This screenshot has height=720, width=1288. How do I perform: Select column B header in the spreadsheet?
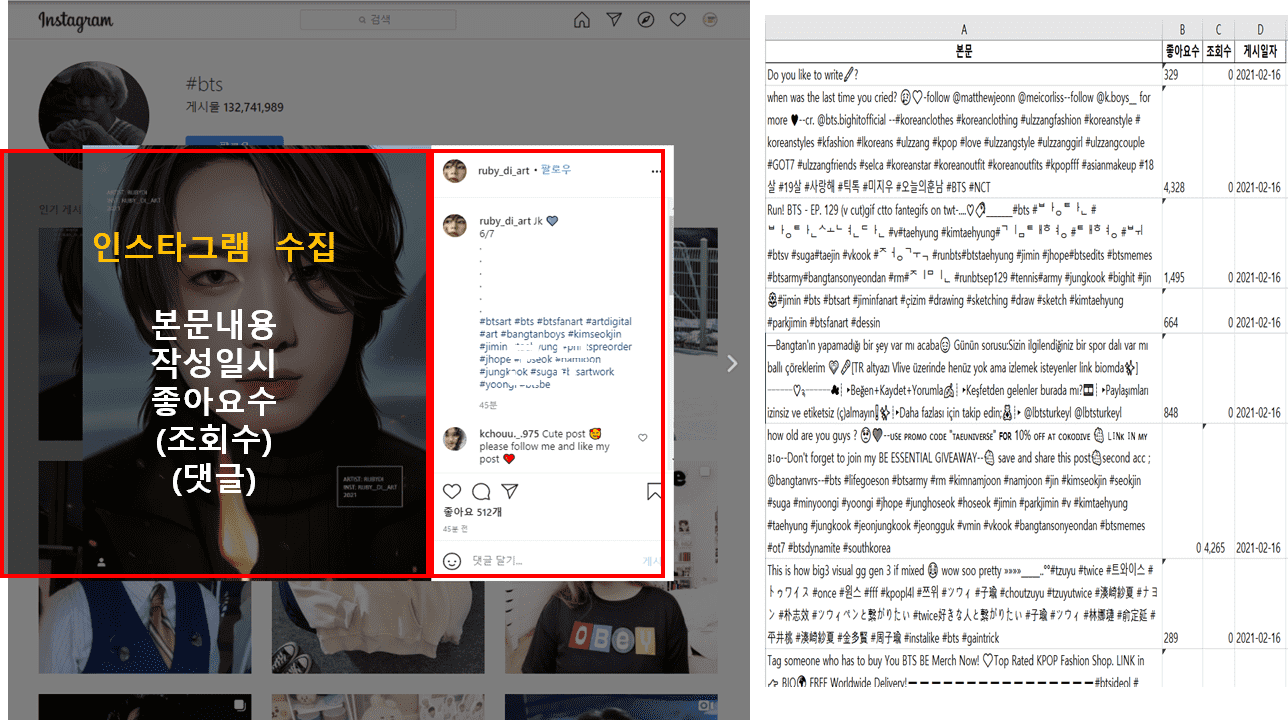pos(1182,31)
